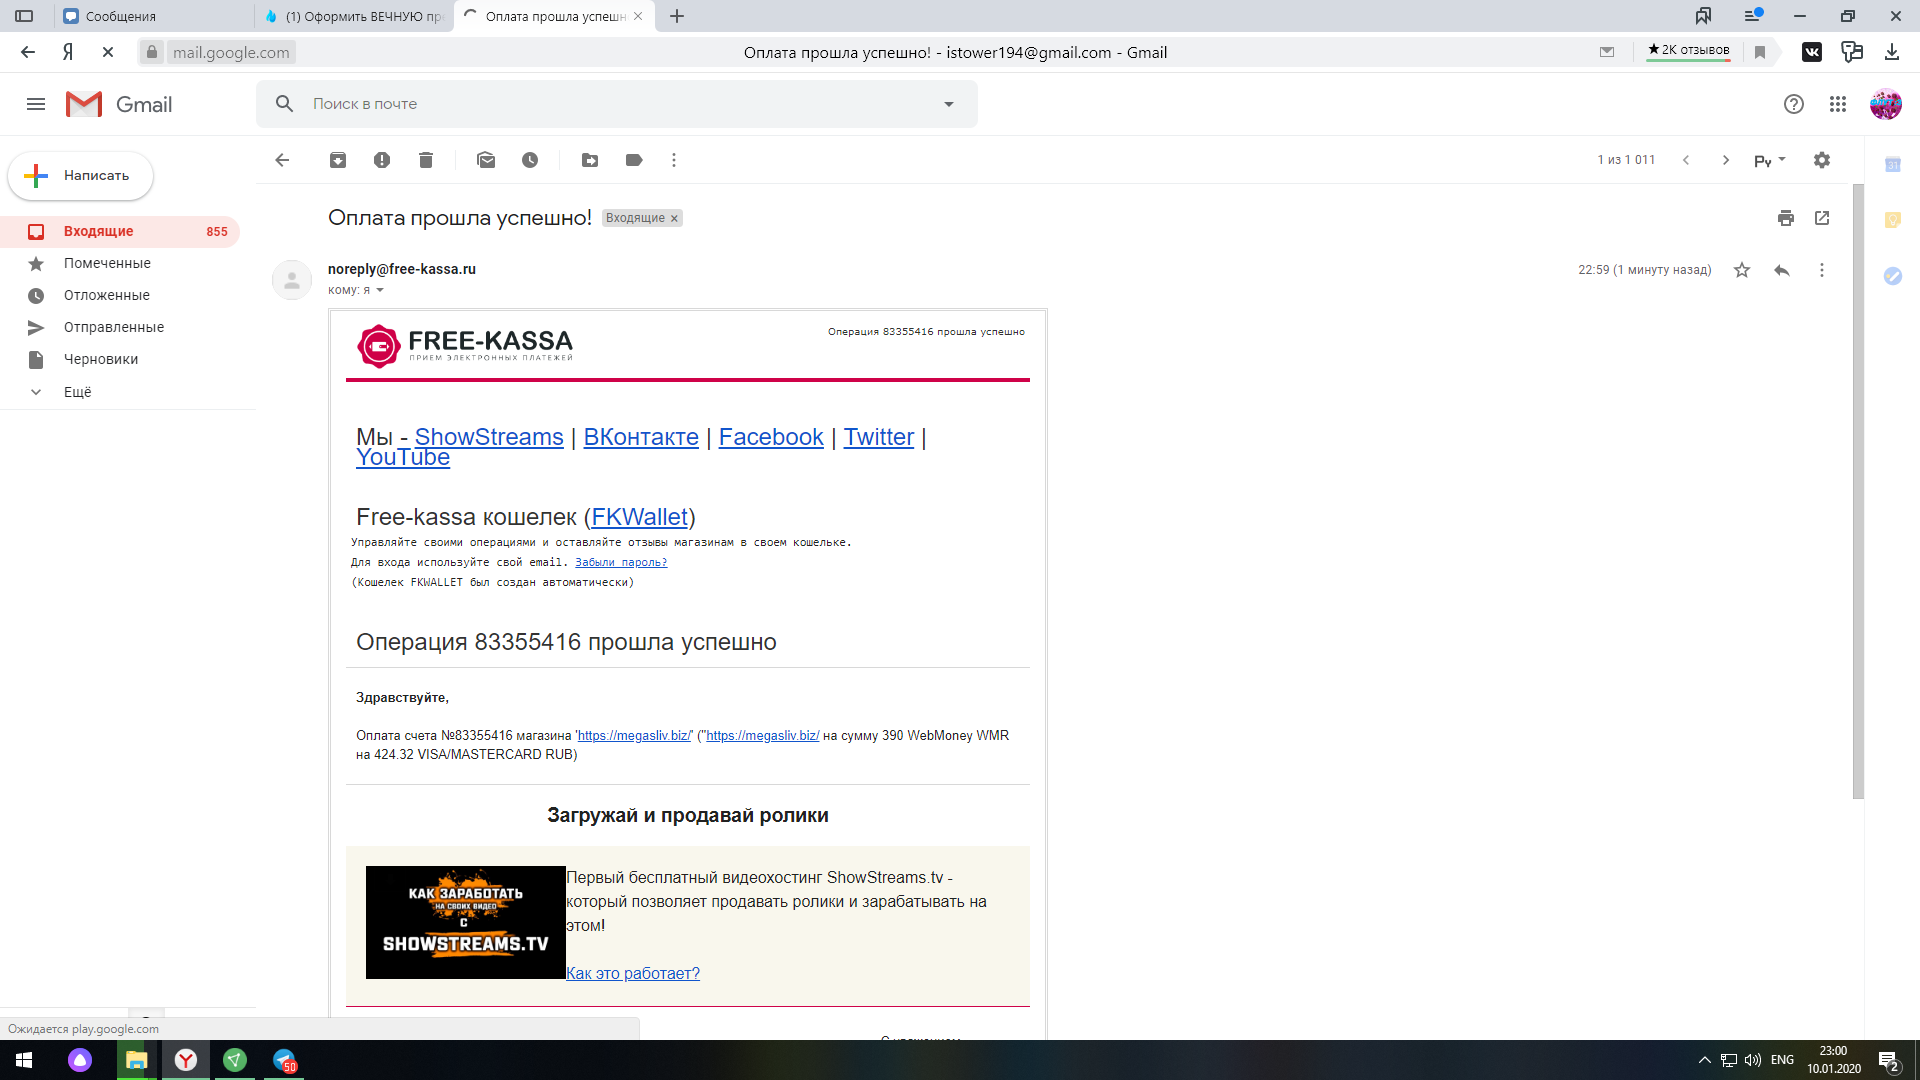The width and height of the screenshot is (1920, 1080).
Task: Open the email in a new window
Action: pos(1822,218)
